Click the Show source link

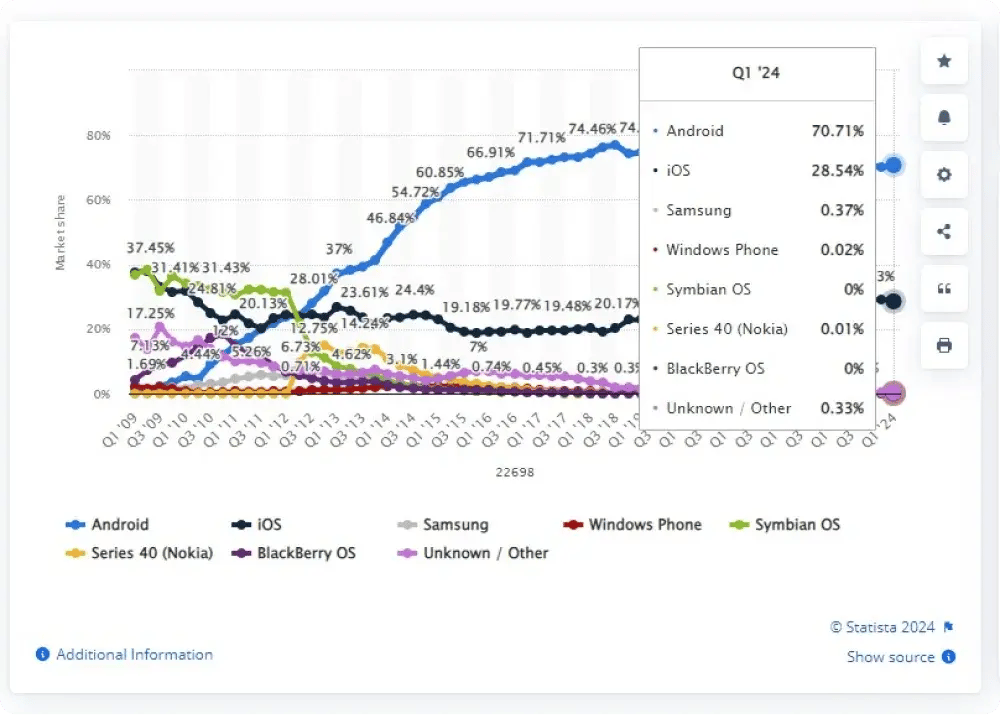[890, 657]
